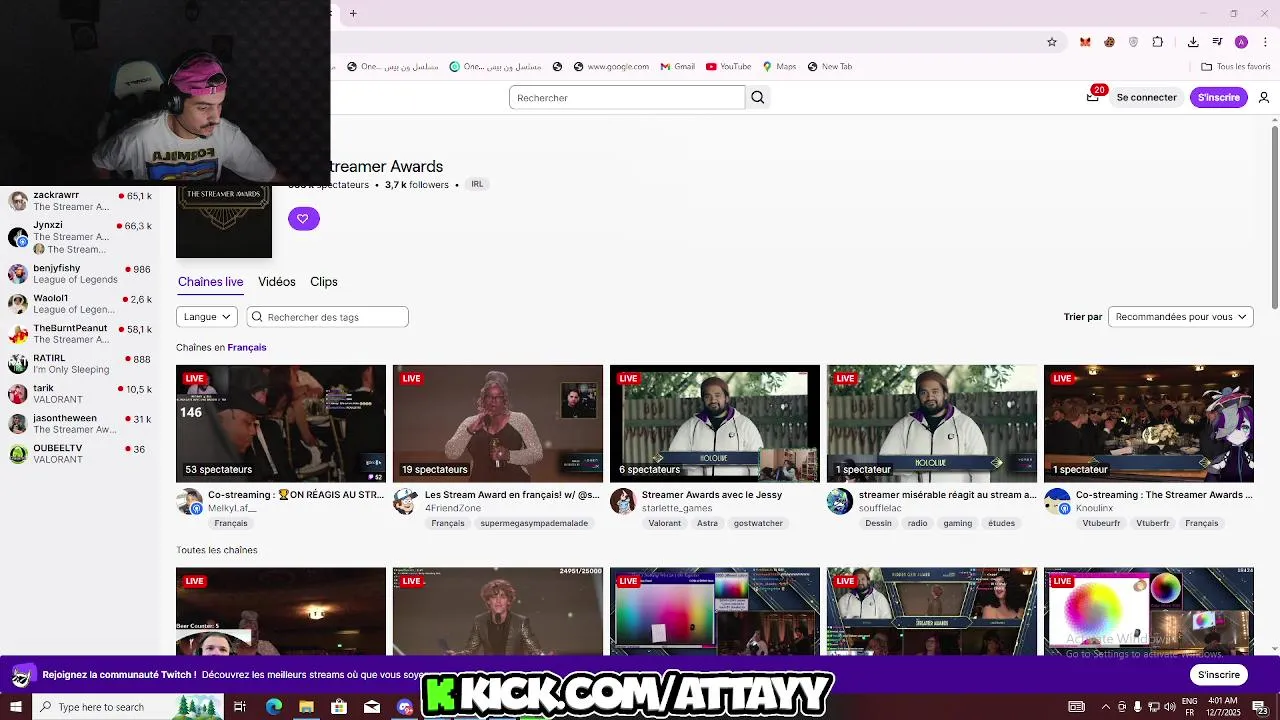Click S'inscrire button in bottom banner

click(x=1219, y=675)
